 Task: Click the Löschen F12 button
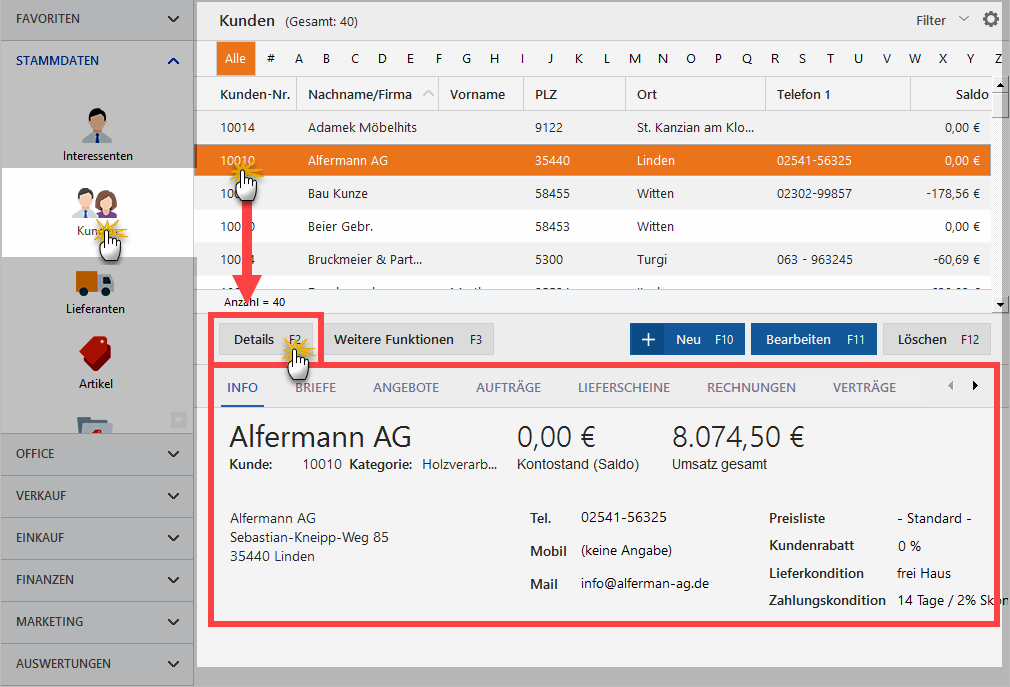point(937,339)
